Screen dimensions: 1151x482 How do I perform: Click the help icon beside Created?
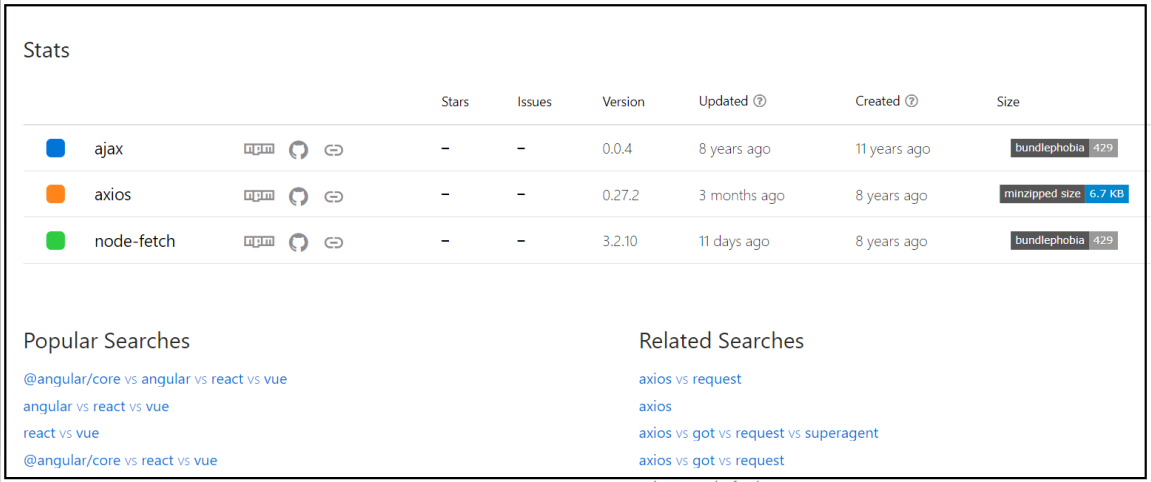tap(911, 101)
